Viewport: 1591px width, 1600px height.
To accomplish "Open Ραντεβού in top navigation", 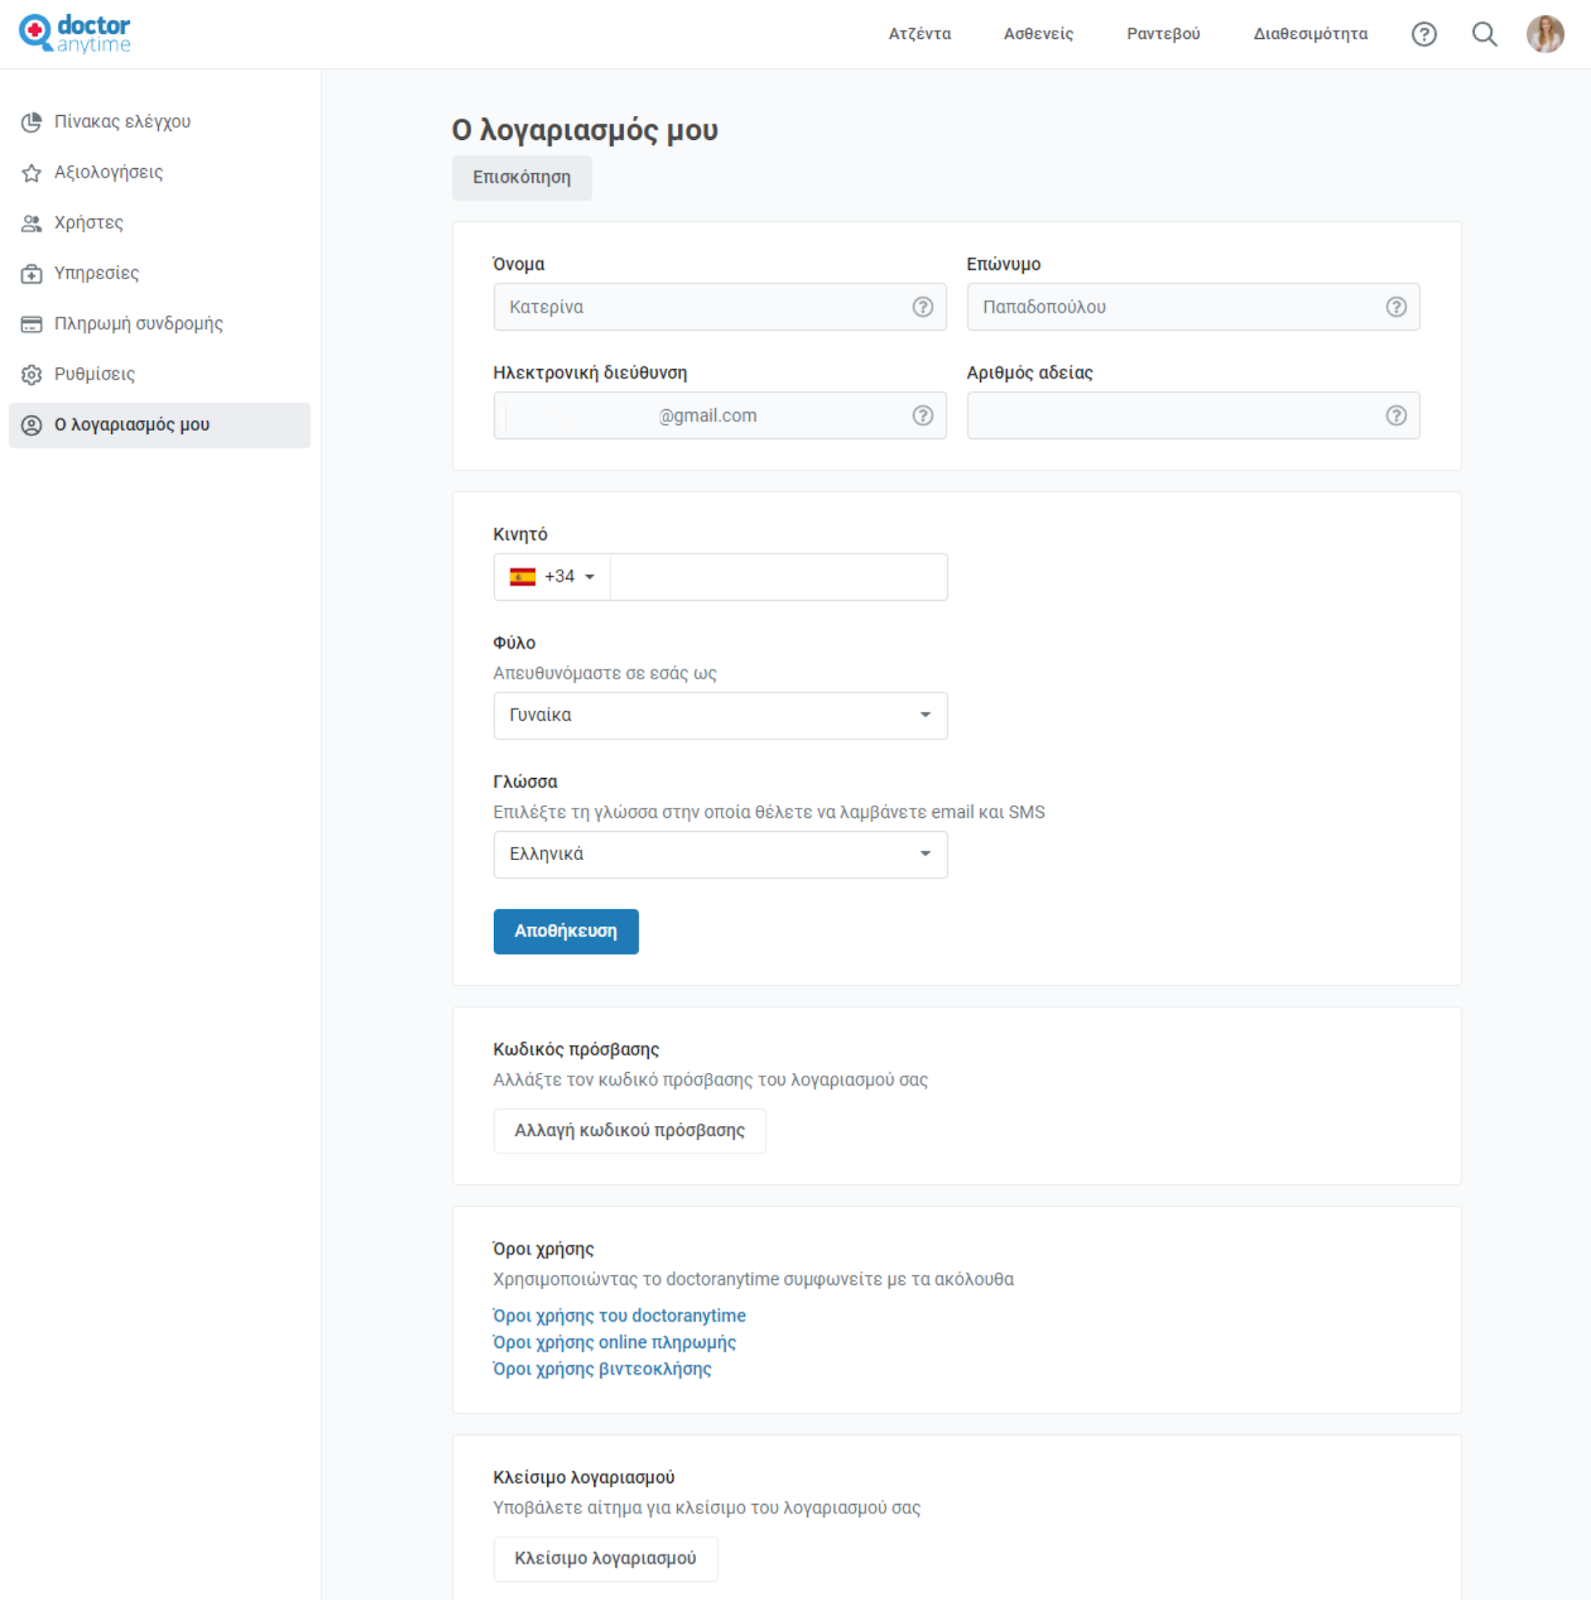I will click(x=1163, y=34).
